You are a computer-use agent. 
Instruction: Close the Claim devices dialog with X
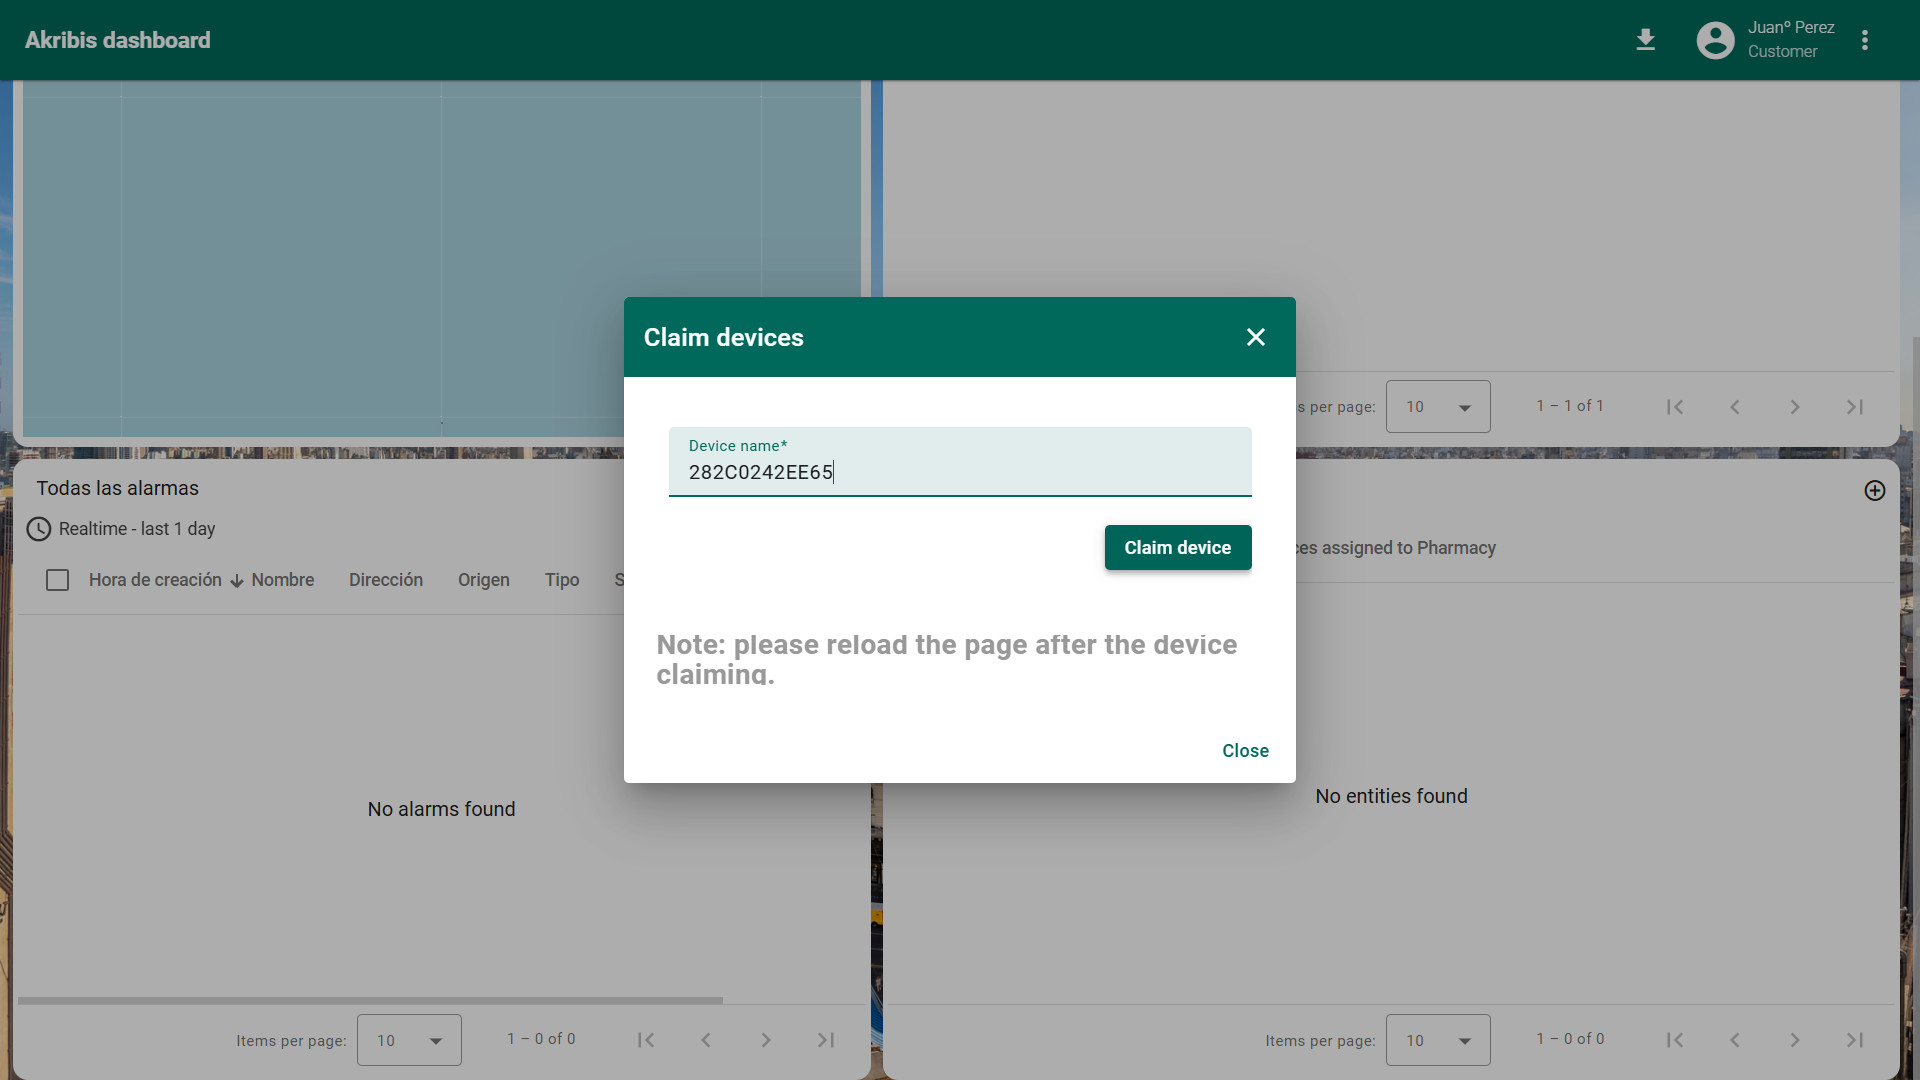(x=1256, y=338)
